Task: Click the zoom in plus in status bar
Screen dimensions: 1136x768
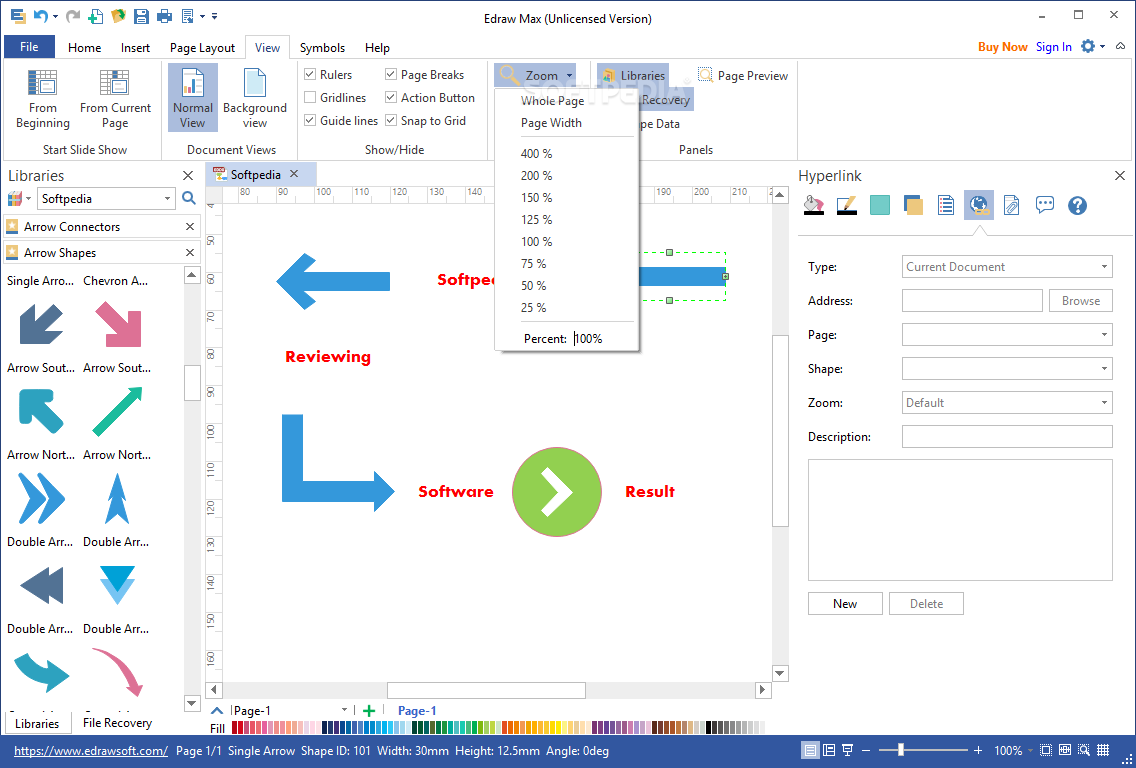Action: click(978, 751)
